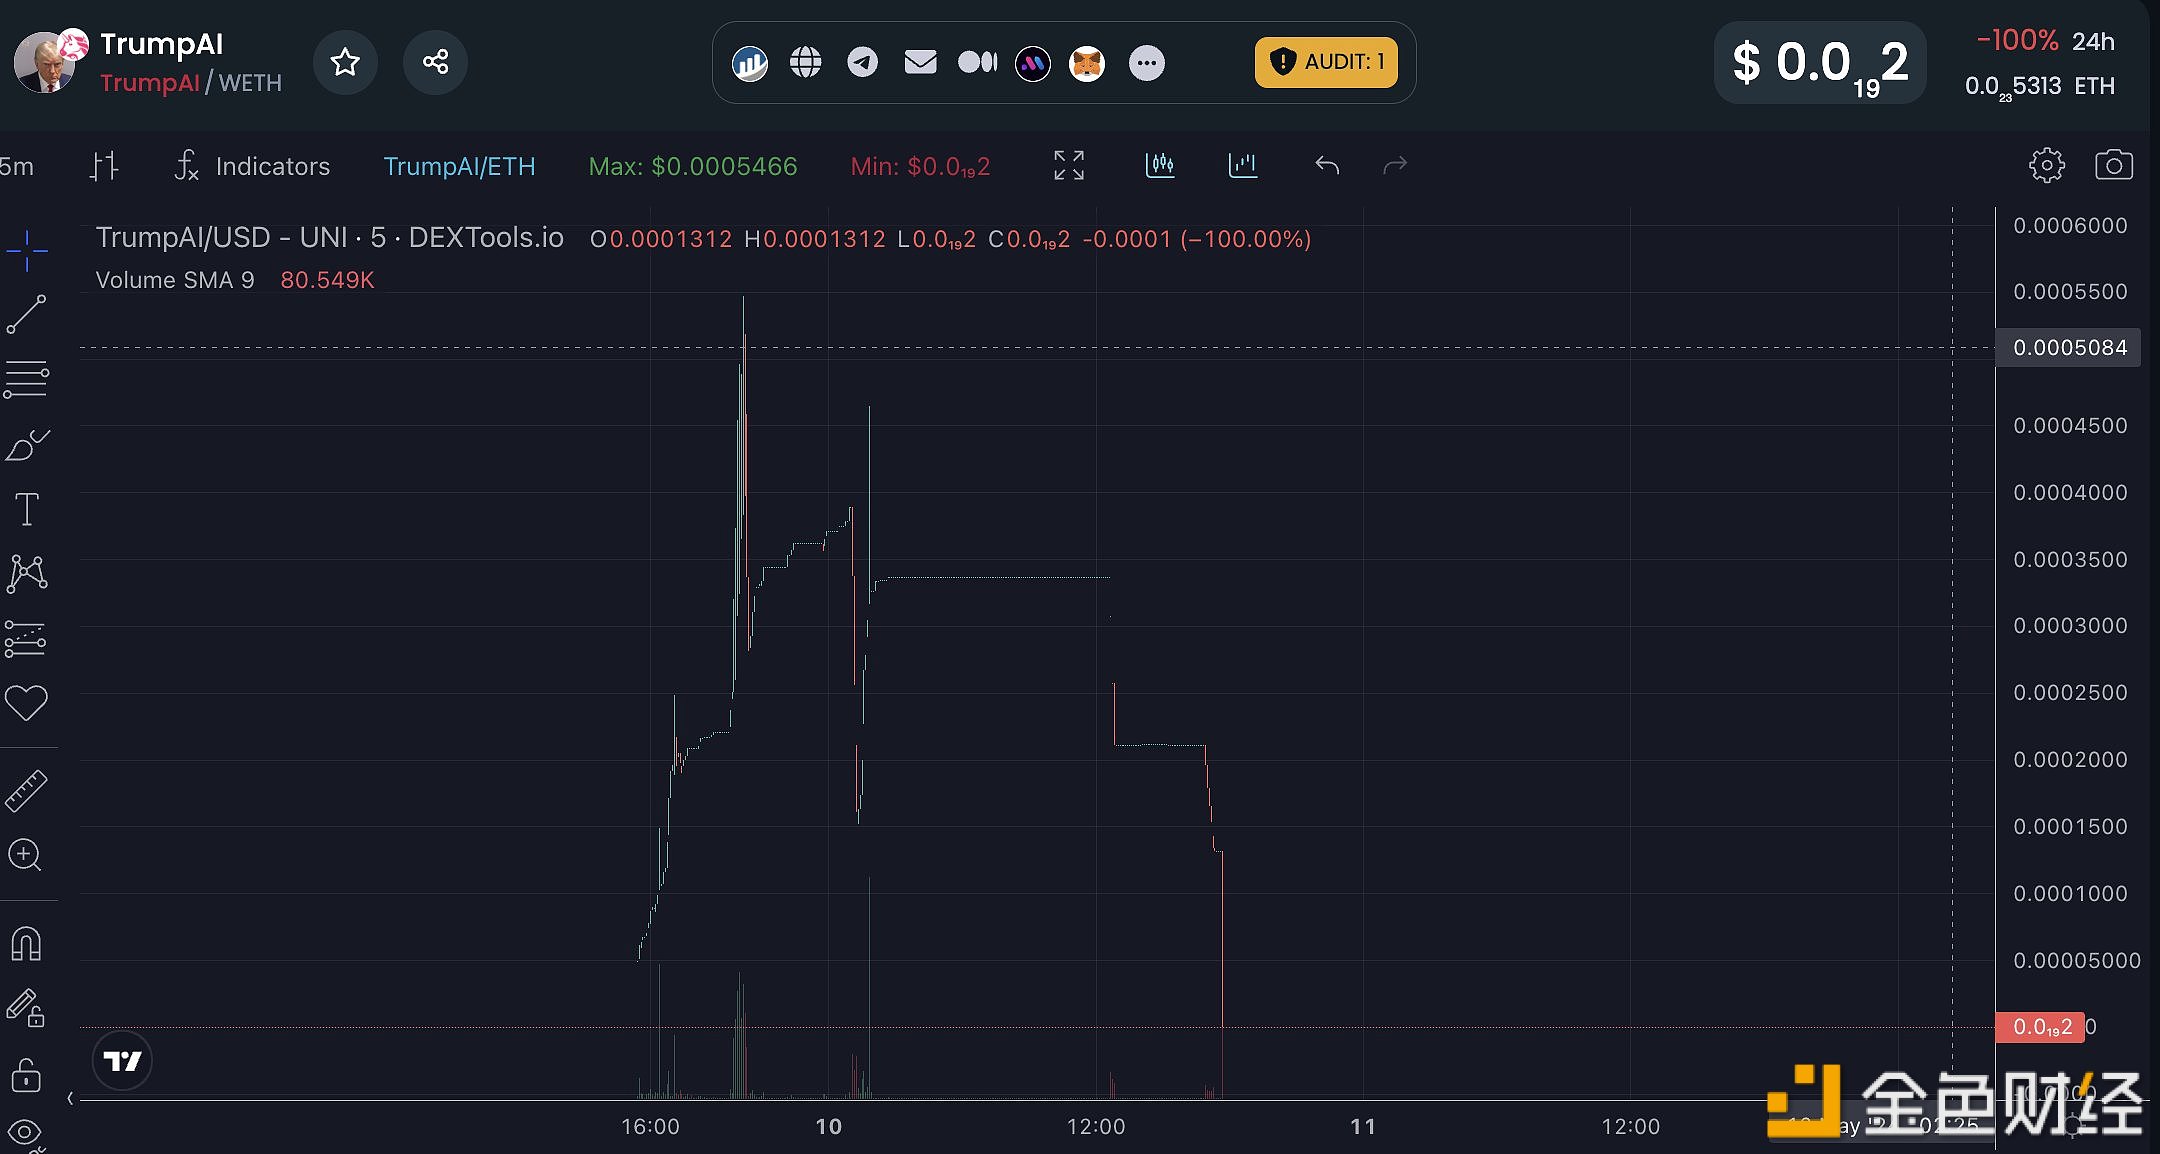This screenshot has width=2160, height=1154.
Task: Click the TrumpAI token avatar image
Action: coord(44,62)
